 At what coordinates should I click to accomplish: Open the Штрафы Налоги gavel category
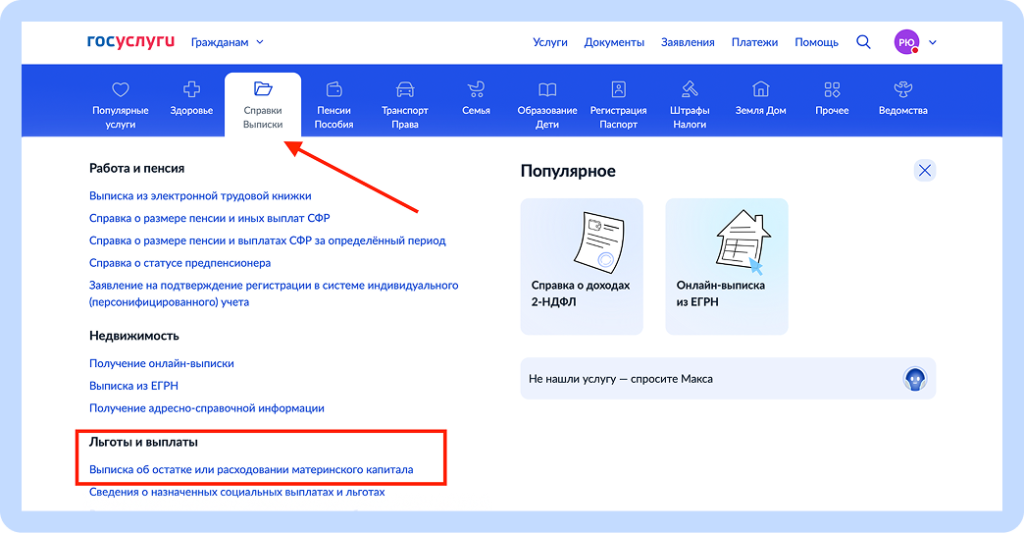point(690,105)
